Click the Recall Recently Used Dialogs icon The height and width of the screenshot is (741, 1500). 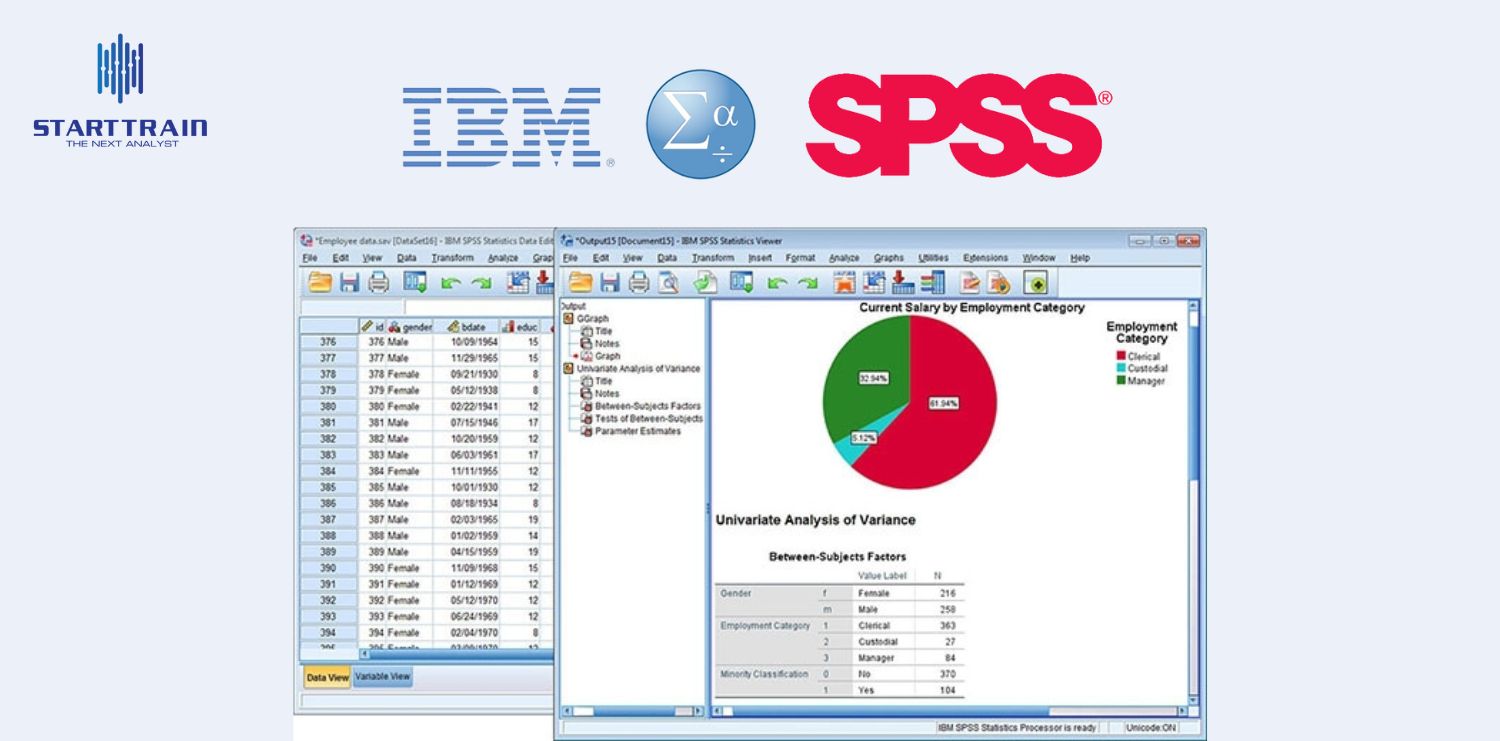[x=740, y=283]
